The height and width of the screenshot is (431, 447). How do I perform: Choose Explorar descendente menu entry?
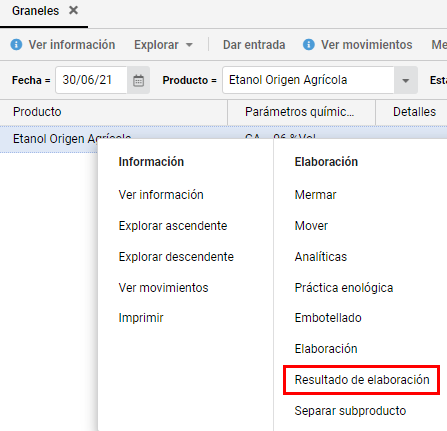coord(176,257)
